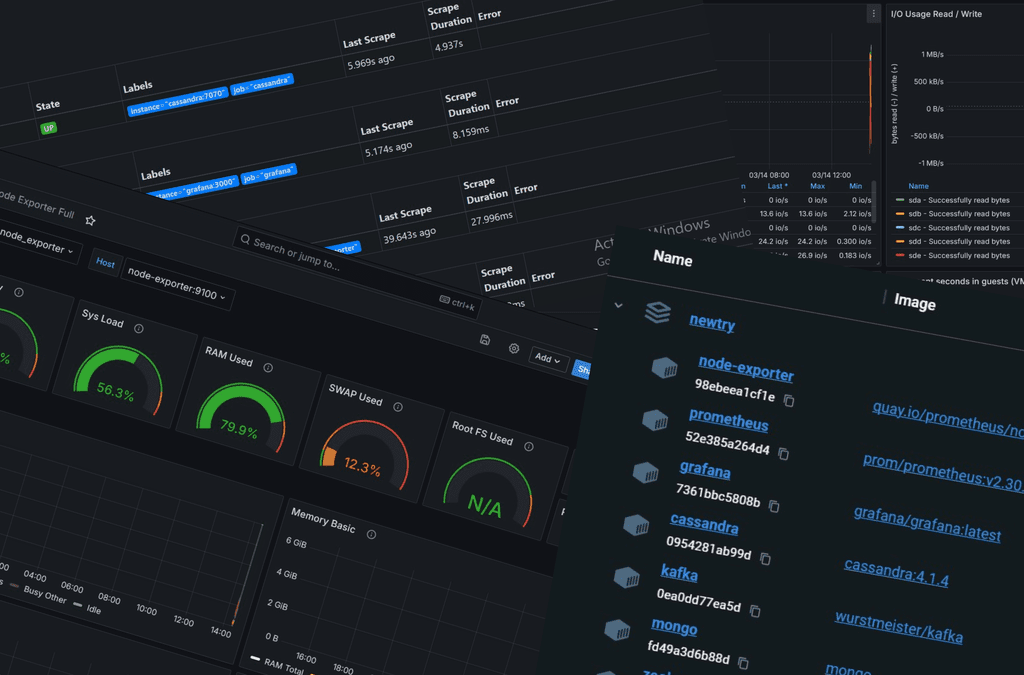The height and width of the screenshot is (675, 1024).
Task: Click Sys Load info icon
Action: click(x=138, y=329)
